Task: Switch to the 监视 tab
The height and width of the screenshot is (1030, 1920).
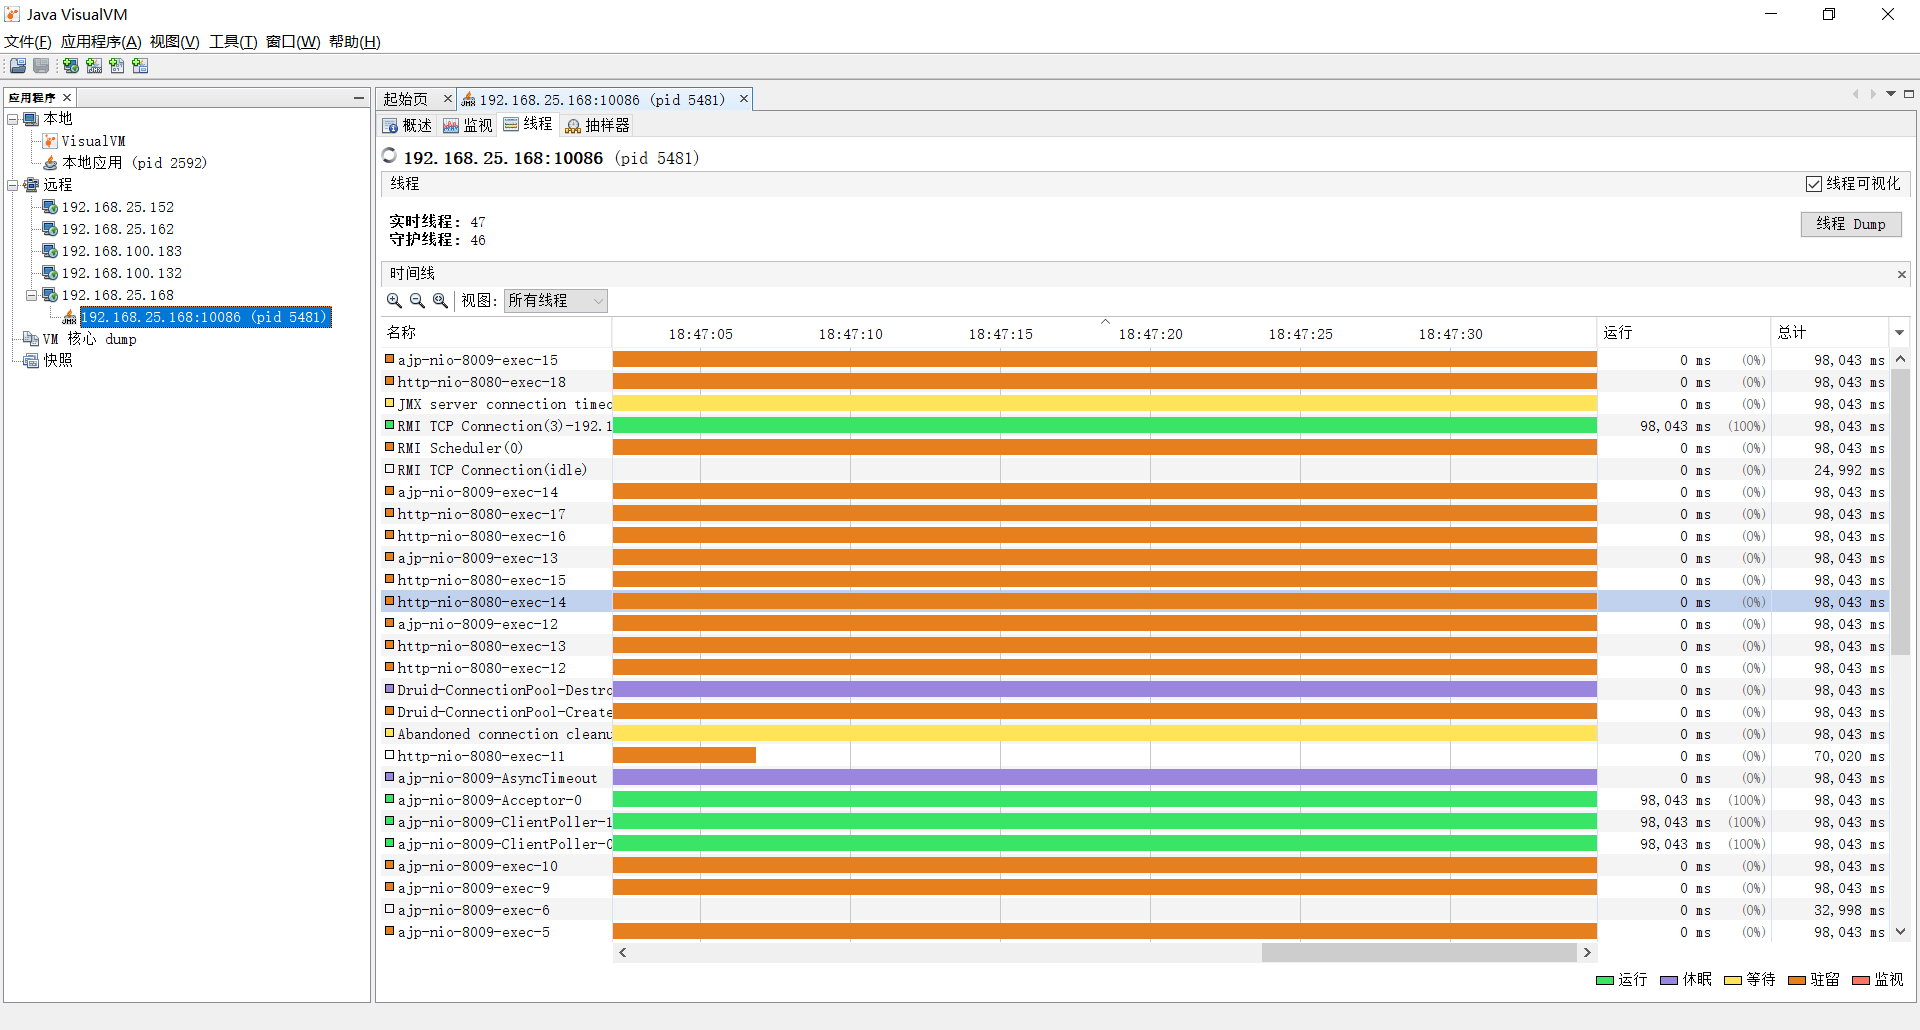Action: tap(468, 126)
